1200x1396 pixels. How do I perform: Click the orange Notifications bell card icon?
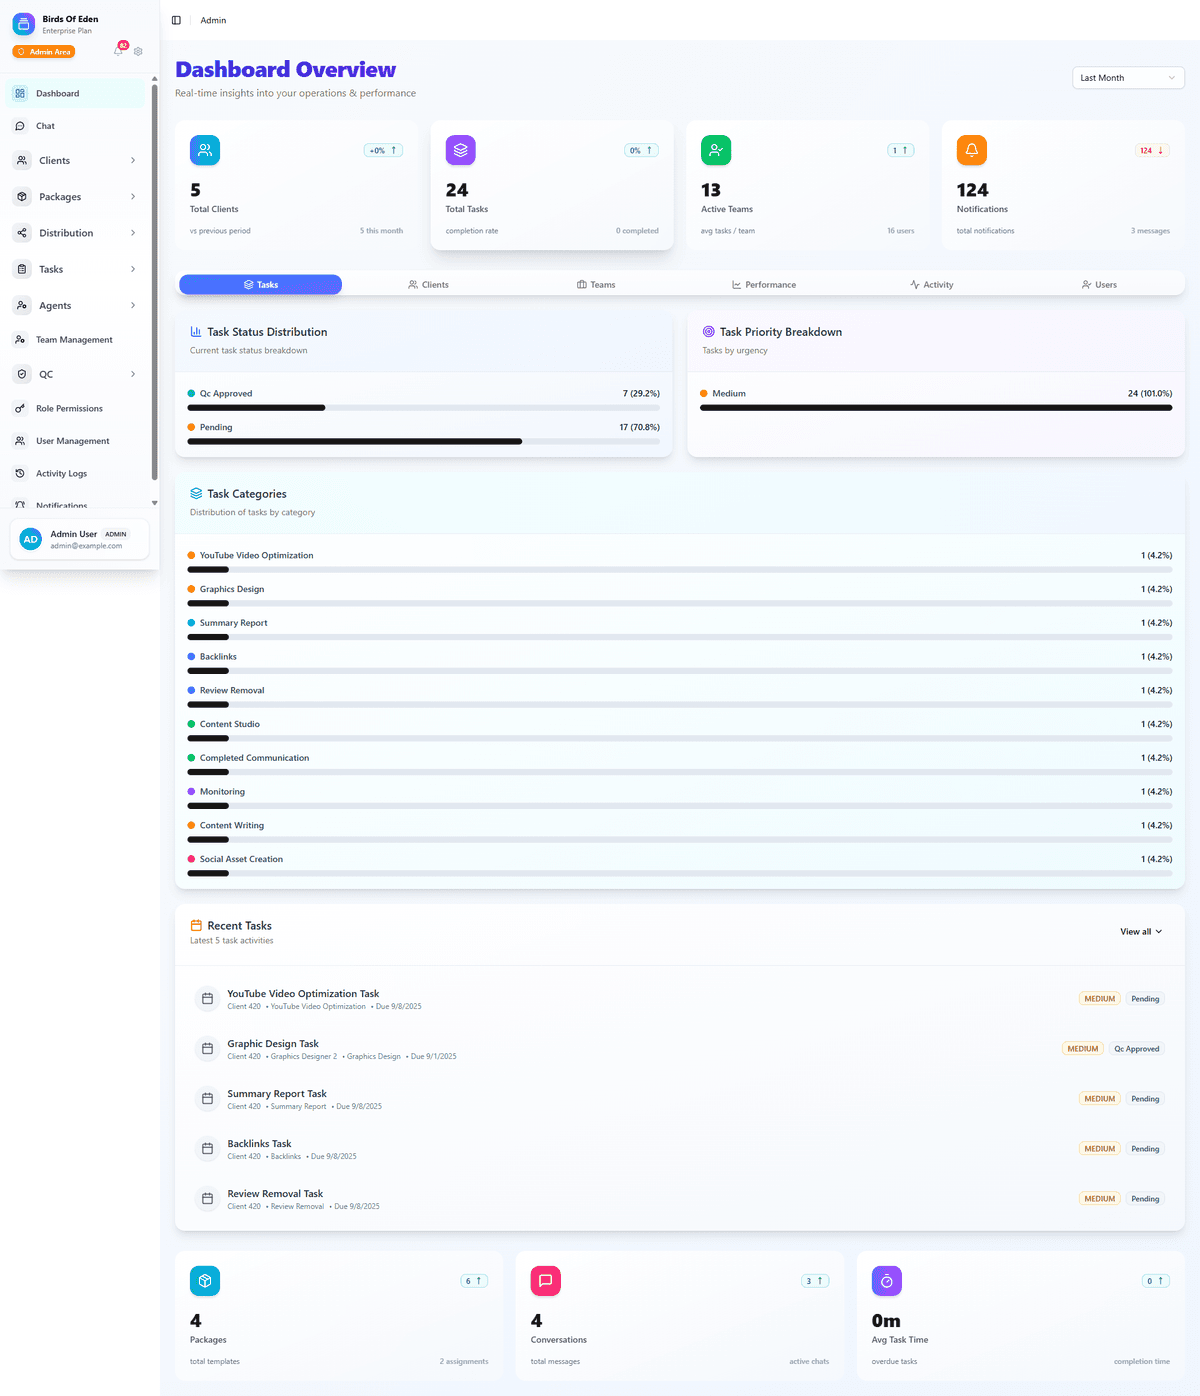click(971, 150)
